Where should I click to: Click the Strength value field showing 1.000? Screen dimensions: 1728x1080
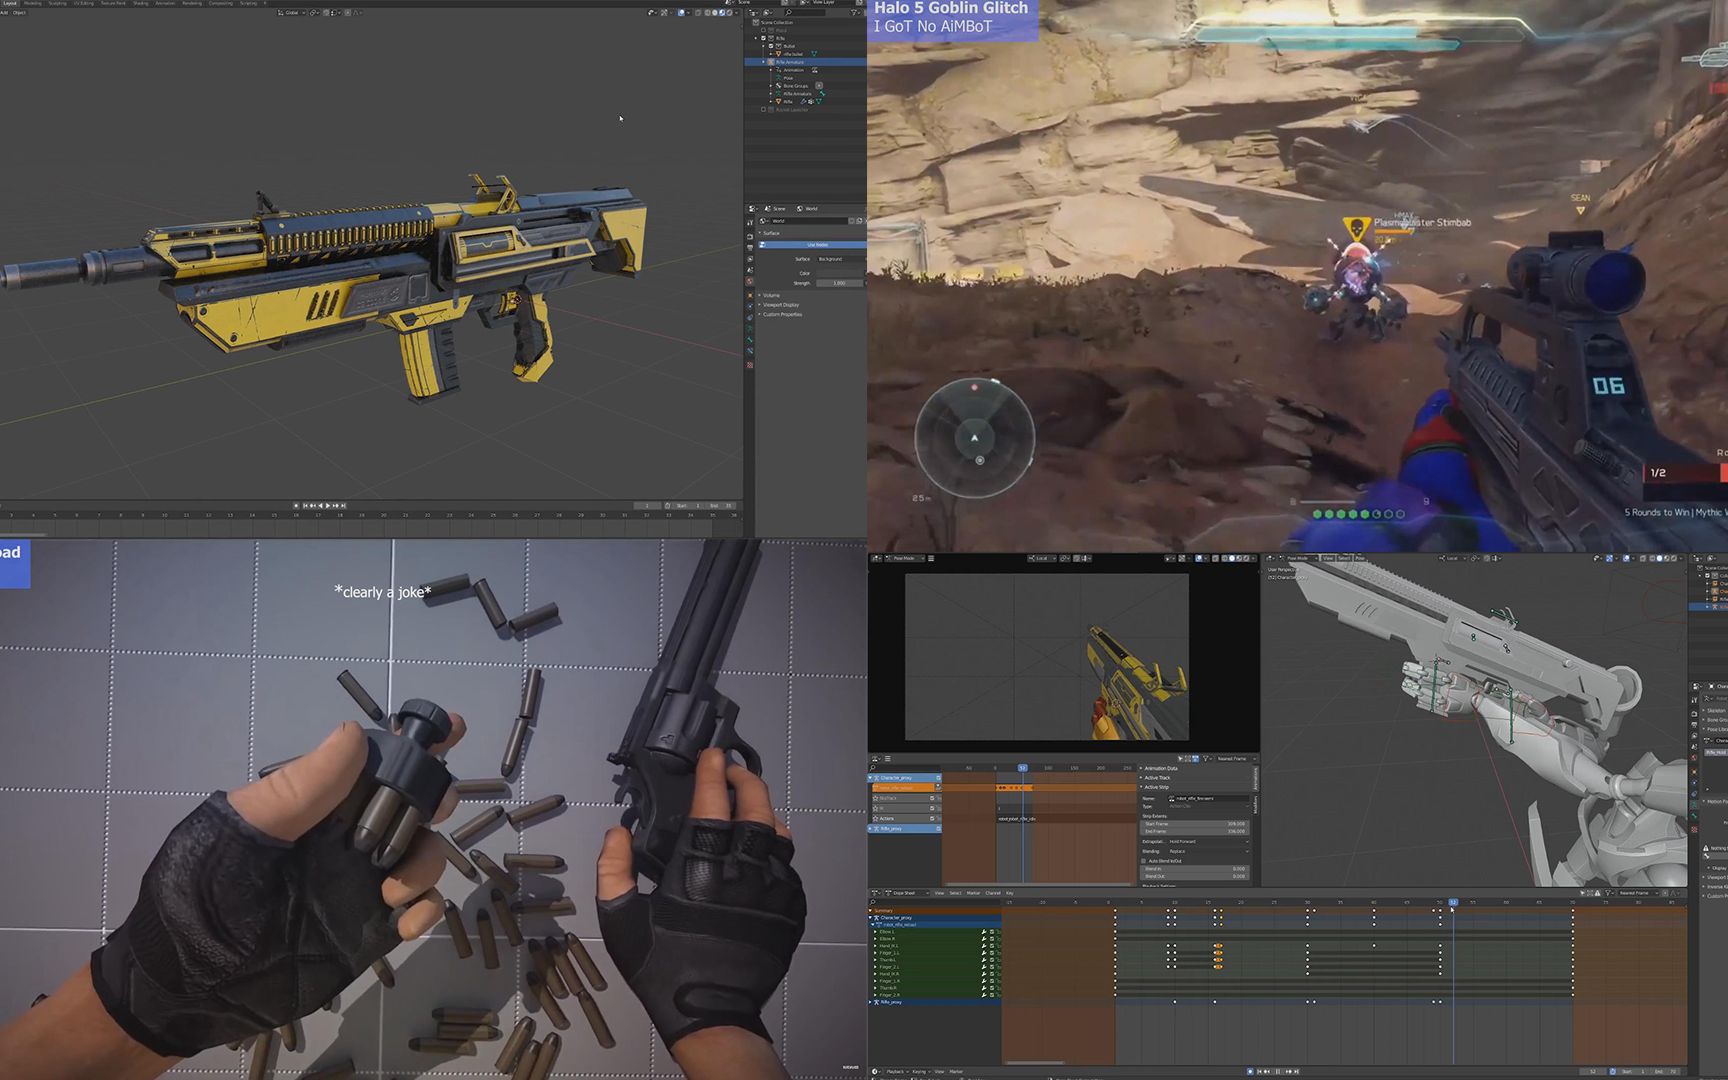(840, 283)
